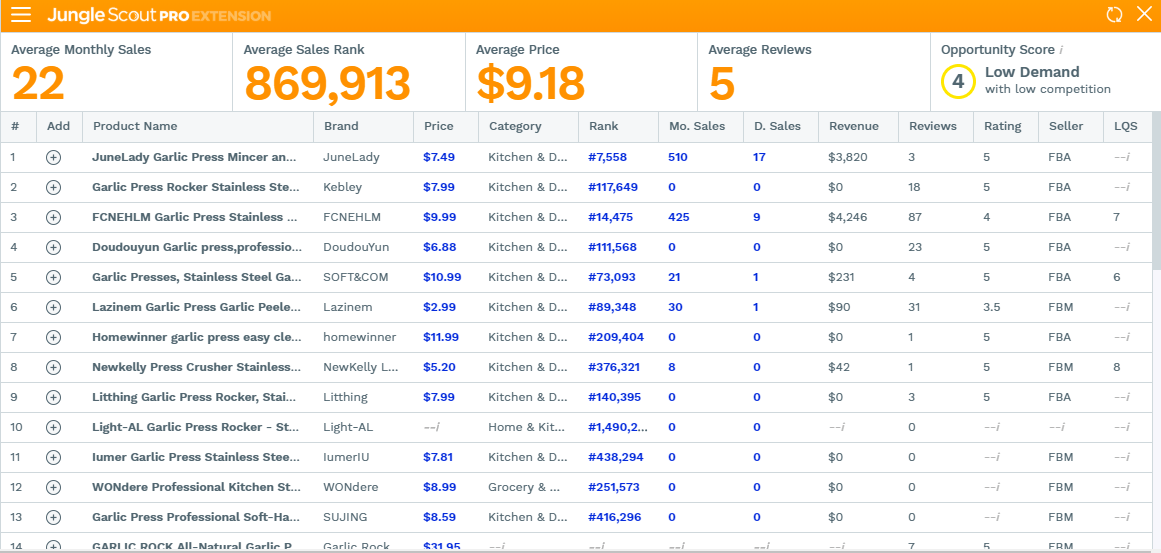This screenshot has height=553, width=1161.
Task: Open the hamburger menu
Action: click(x=21, y=15)
